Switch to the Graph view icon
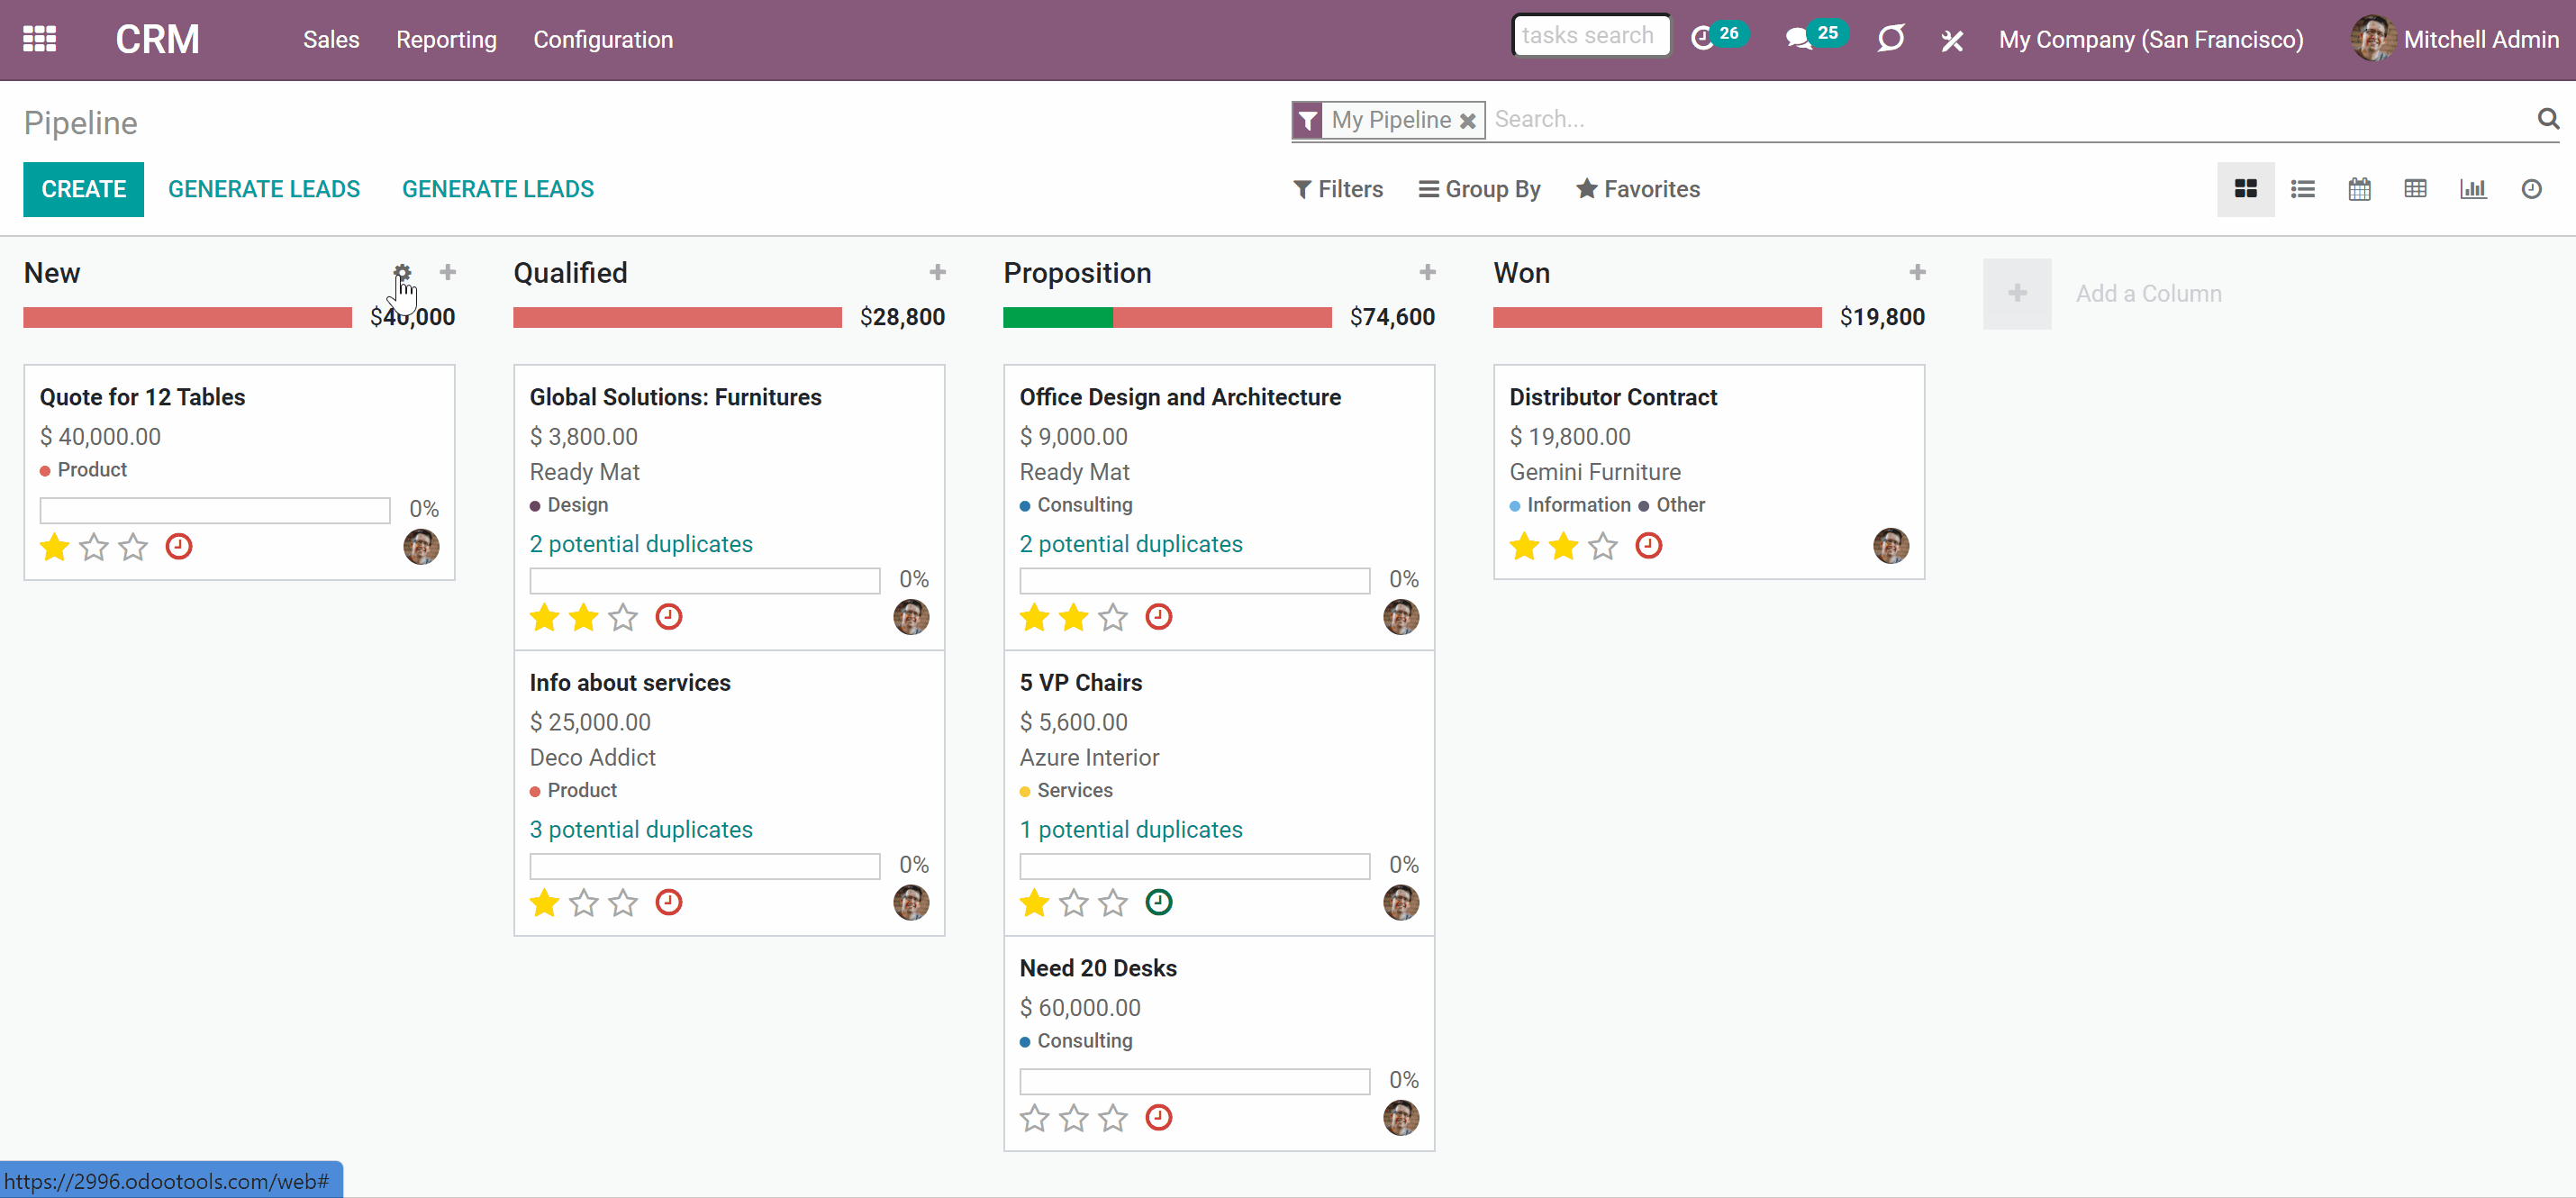 2473,189
